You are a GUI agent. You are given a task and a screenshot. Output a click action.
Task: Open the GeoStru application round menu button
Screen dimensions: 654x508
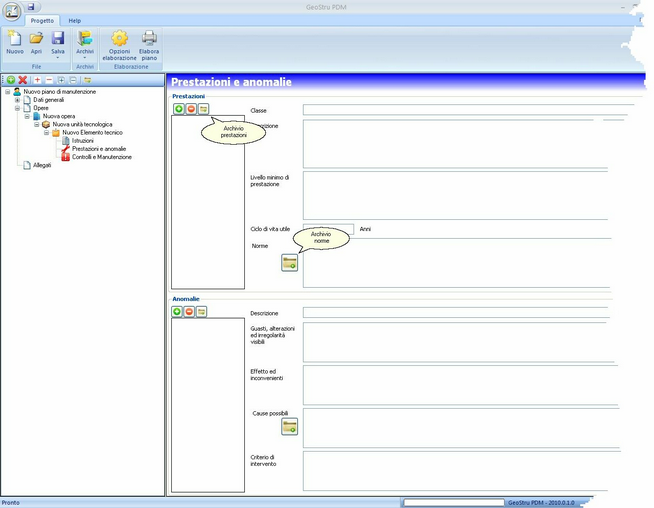(12, 11)
